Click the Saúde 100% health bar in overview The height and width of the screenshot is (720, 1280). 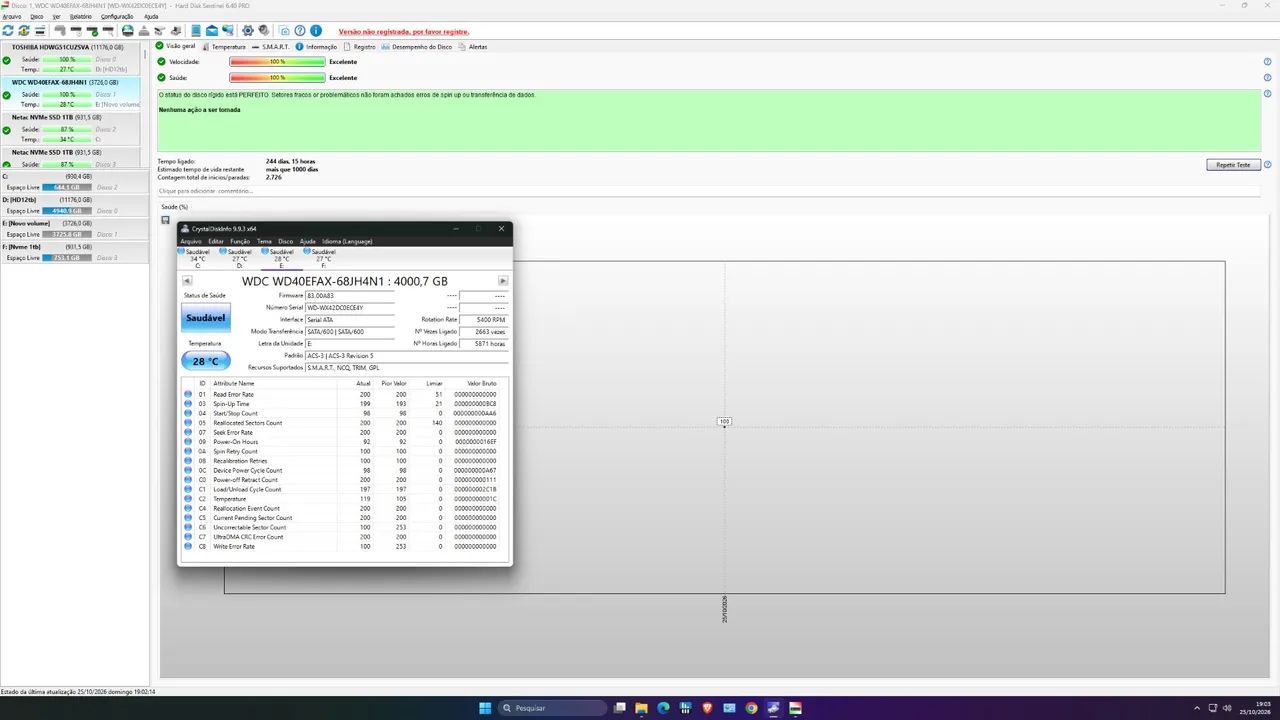(x=277, y=77)
